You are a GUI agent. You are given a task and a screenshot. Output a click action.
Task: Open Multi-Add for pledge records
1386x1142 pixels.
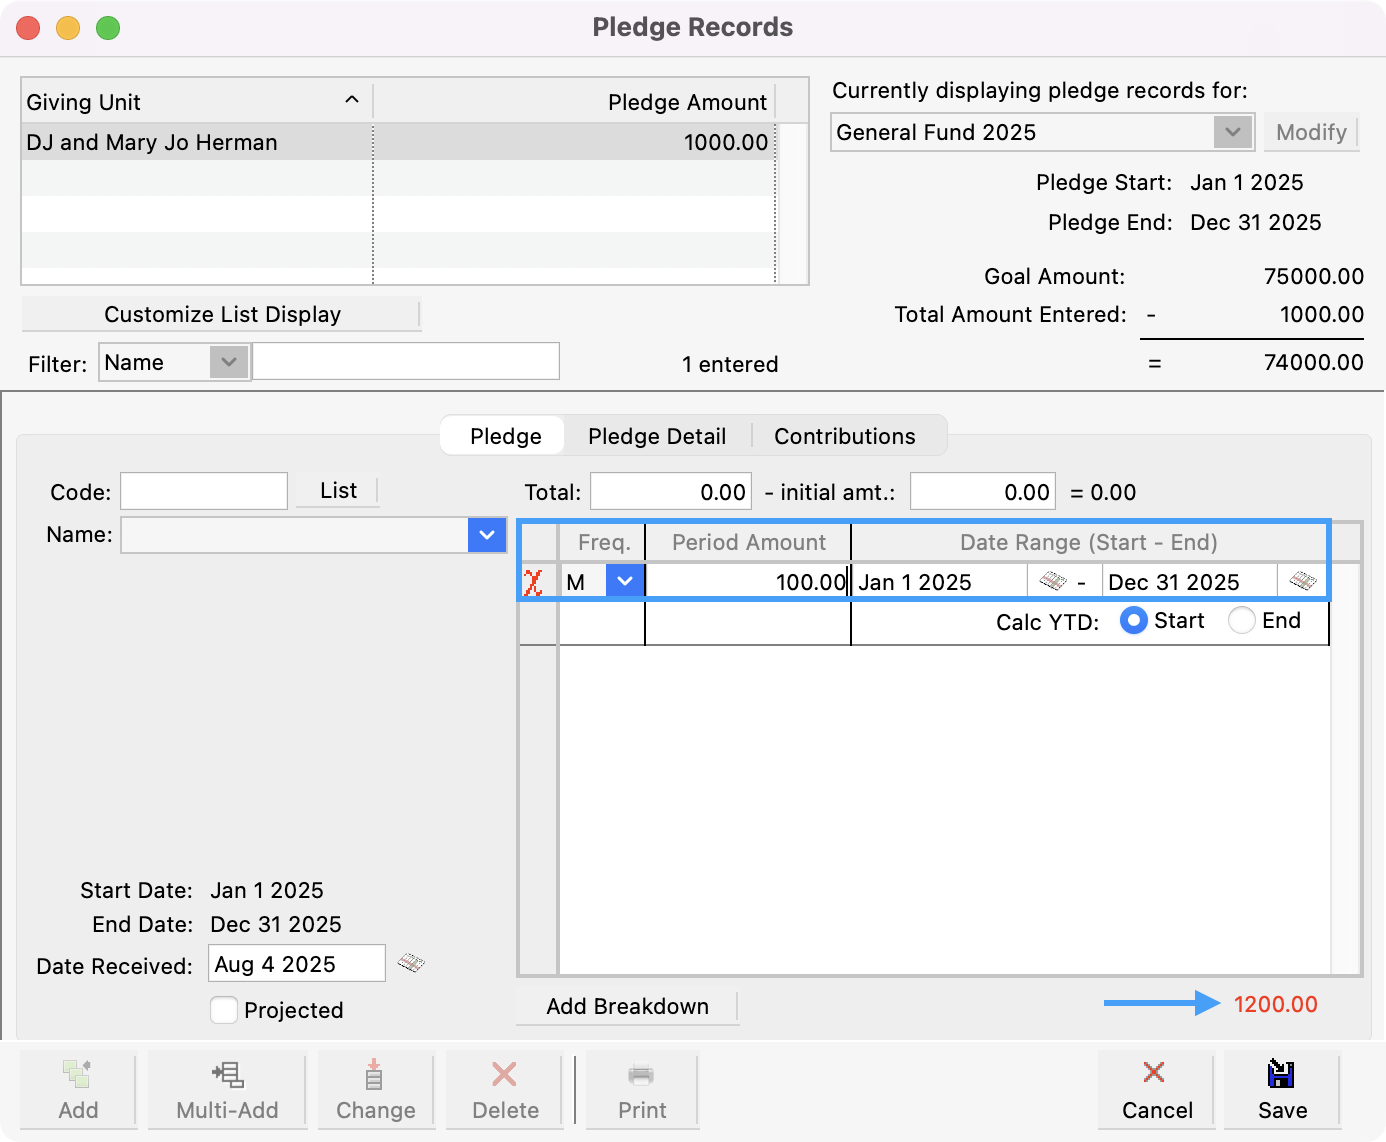click(x=226, y=1090)
